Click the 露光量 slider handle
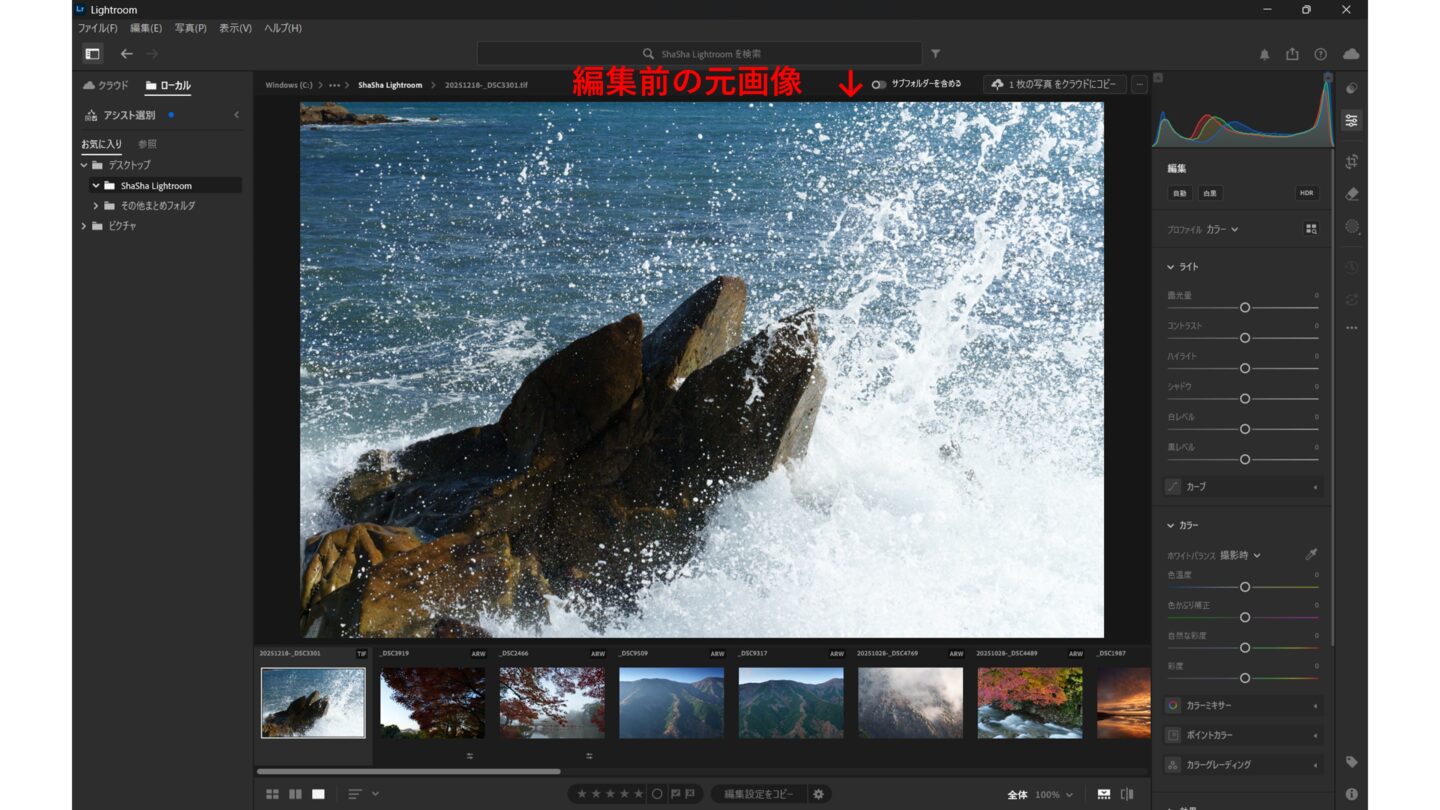The width and height of the screenshot is (1440, 810). pos(1245,308)
